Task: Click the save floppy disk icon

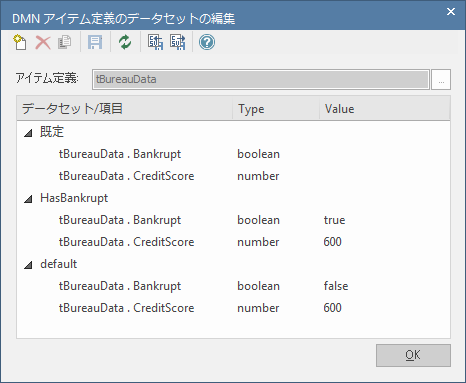Action: (95, 42)
